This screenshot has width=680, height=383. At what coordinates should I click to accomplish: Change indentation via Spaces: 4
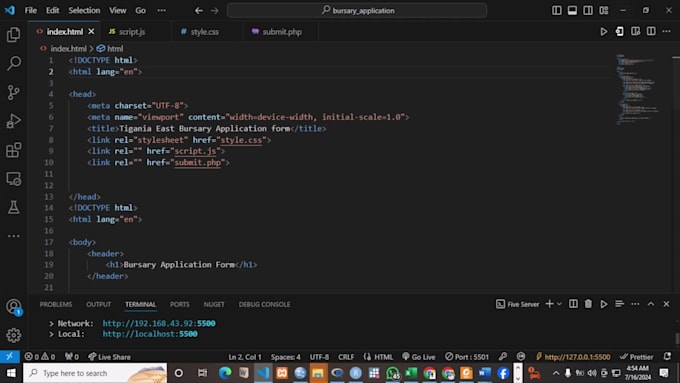pyautogui.click(x=285, y=357)
